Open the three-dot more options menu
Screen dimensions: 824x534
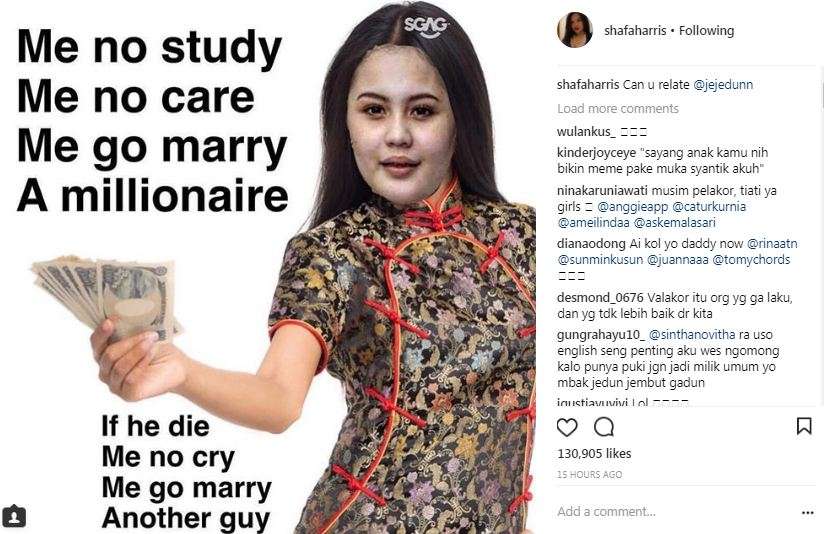807,512
